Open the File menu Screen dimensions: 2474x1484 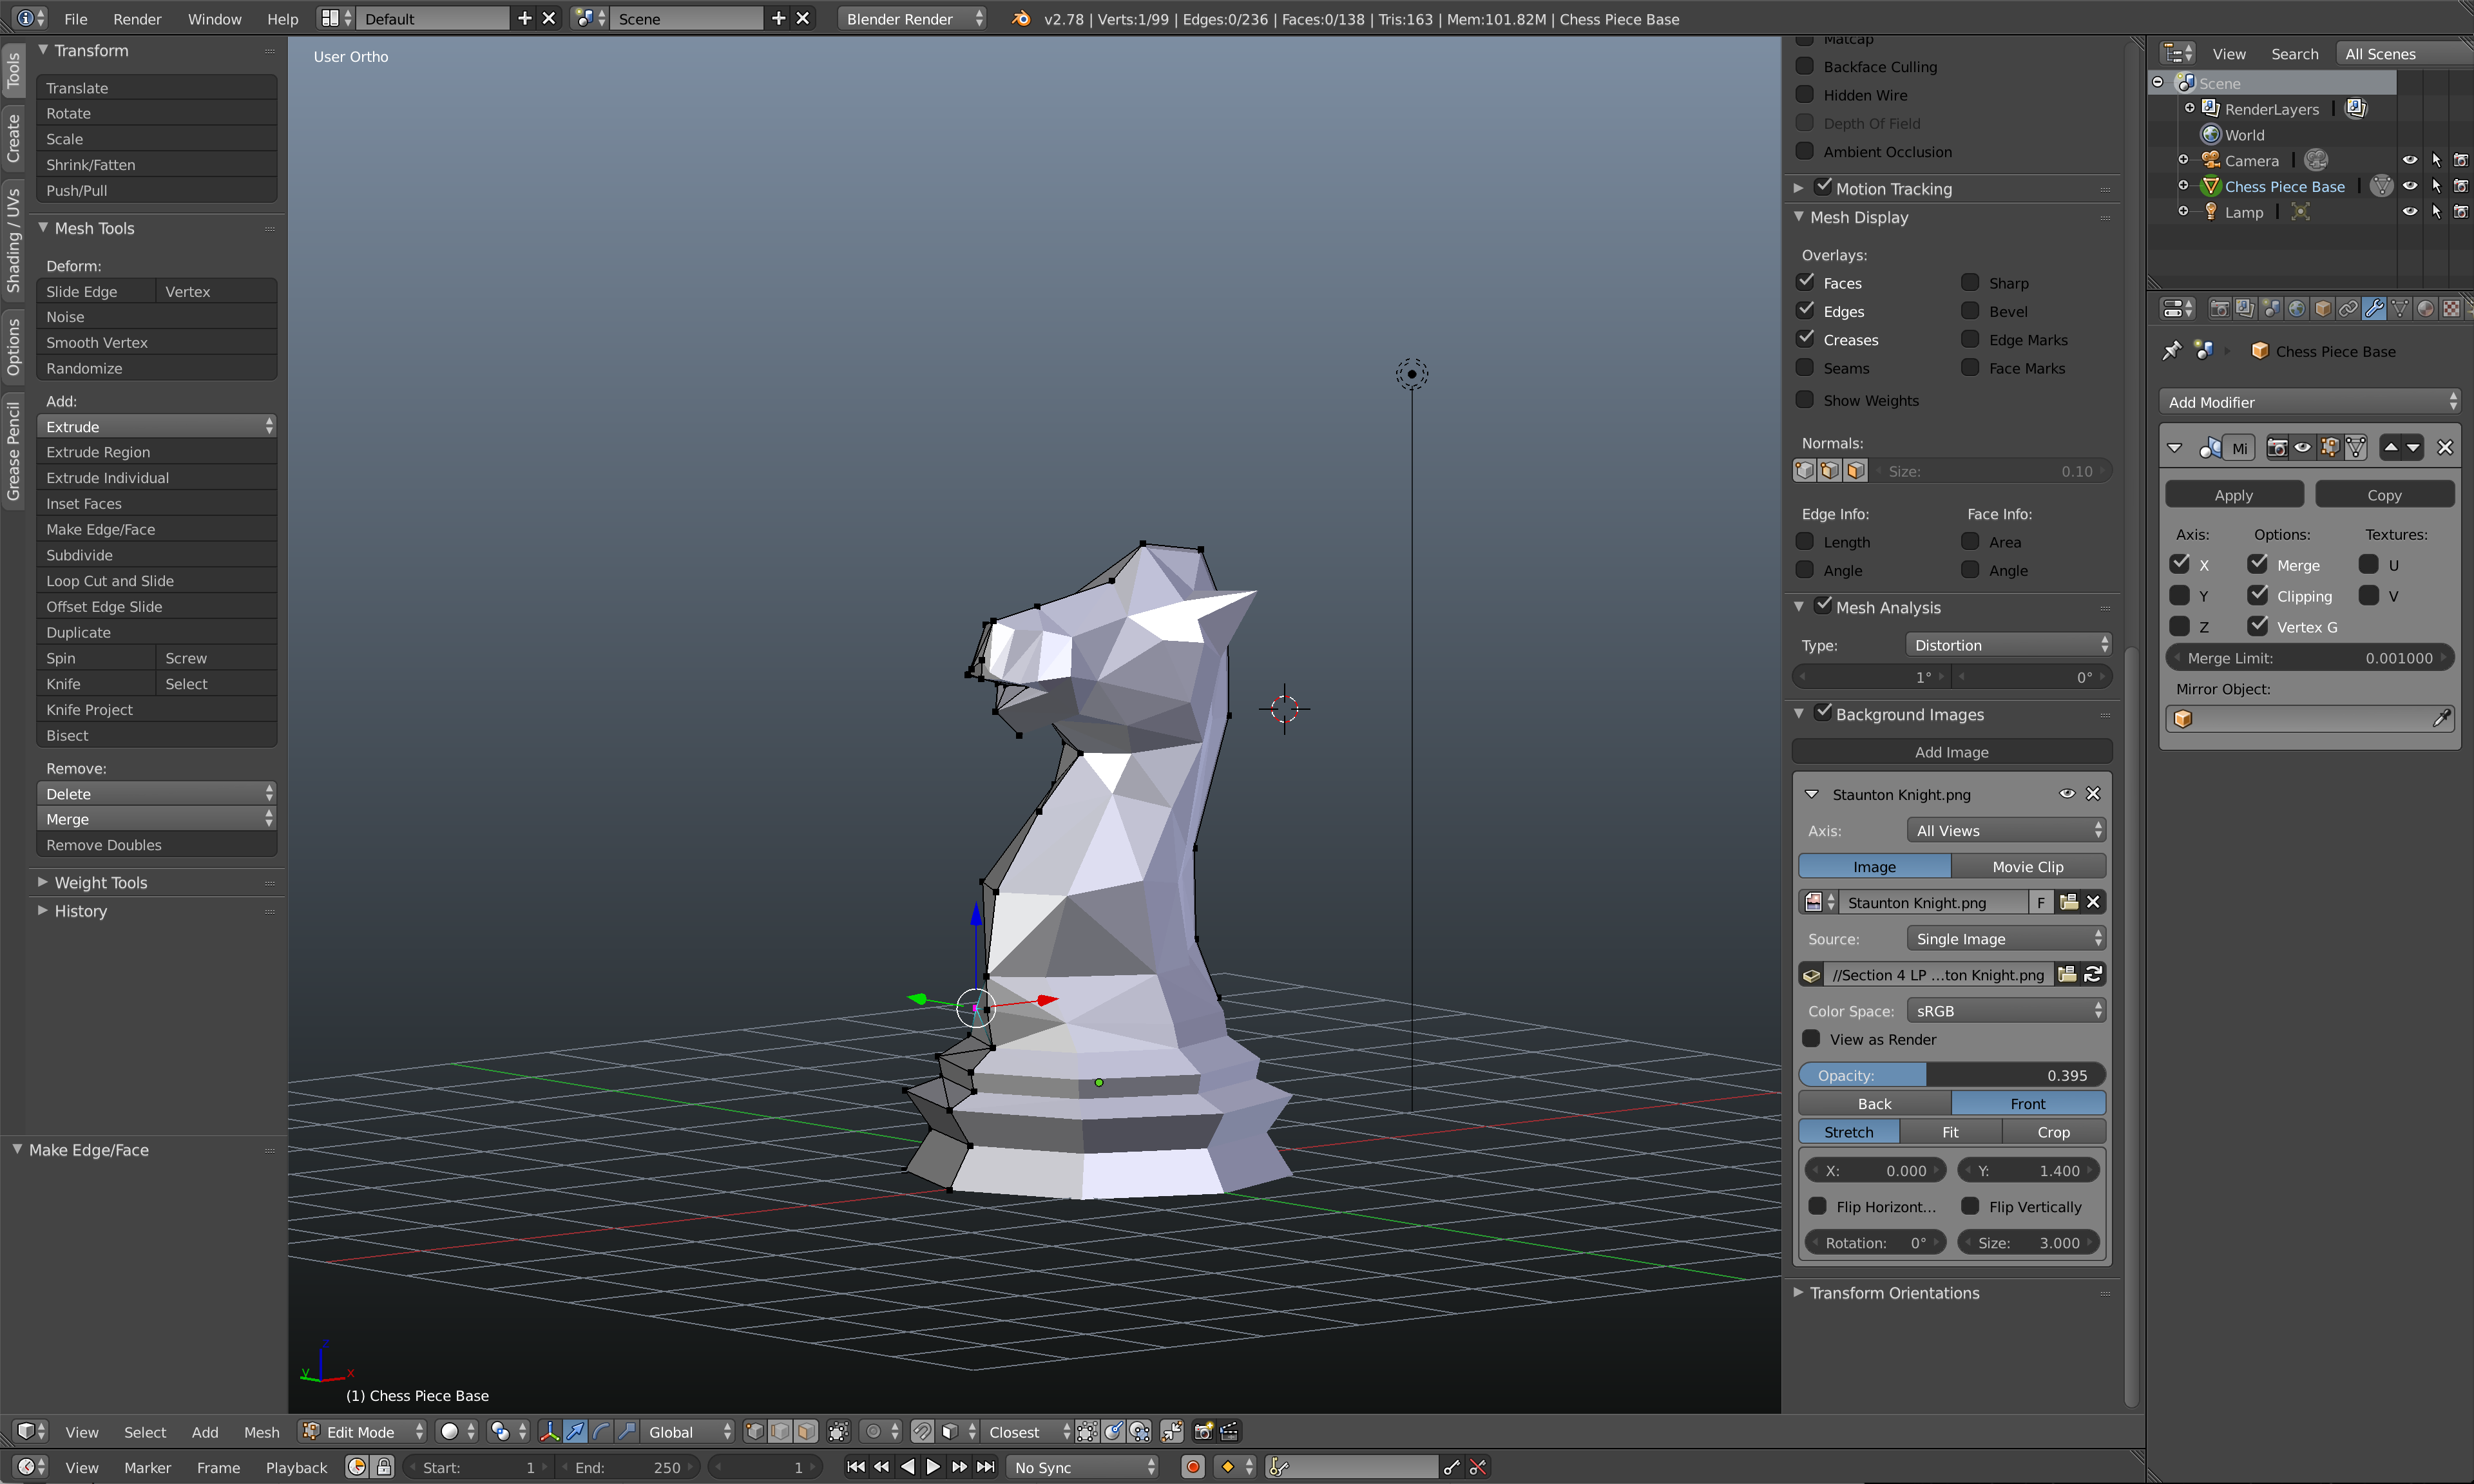coord(76,19)
